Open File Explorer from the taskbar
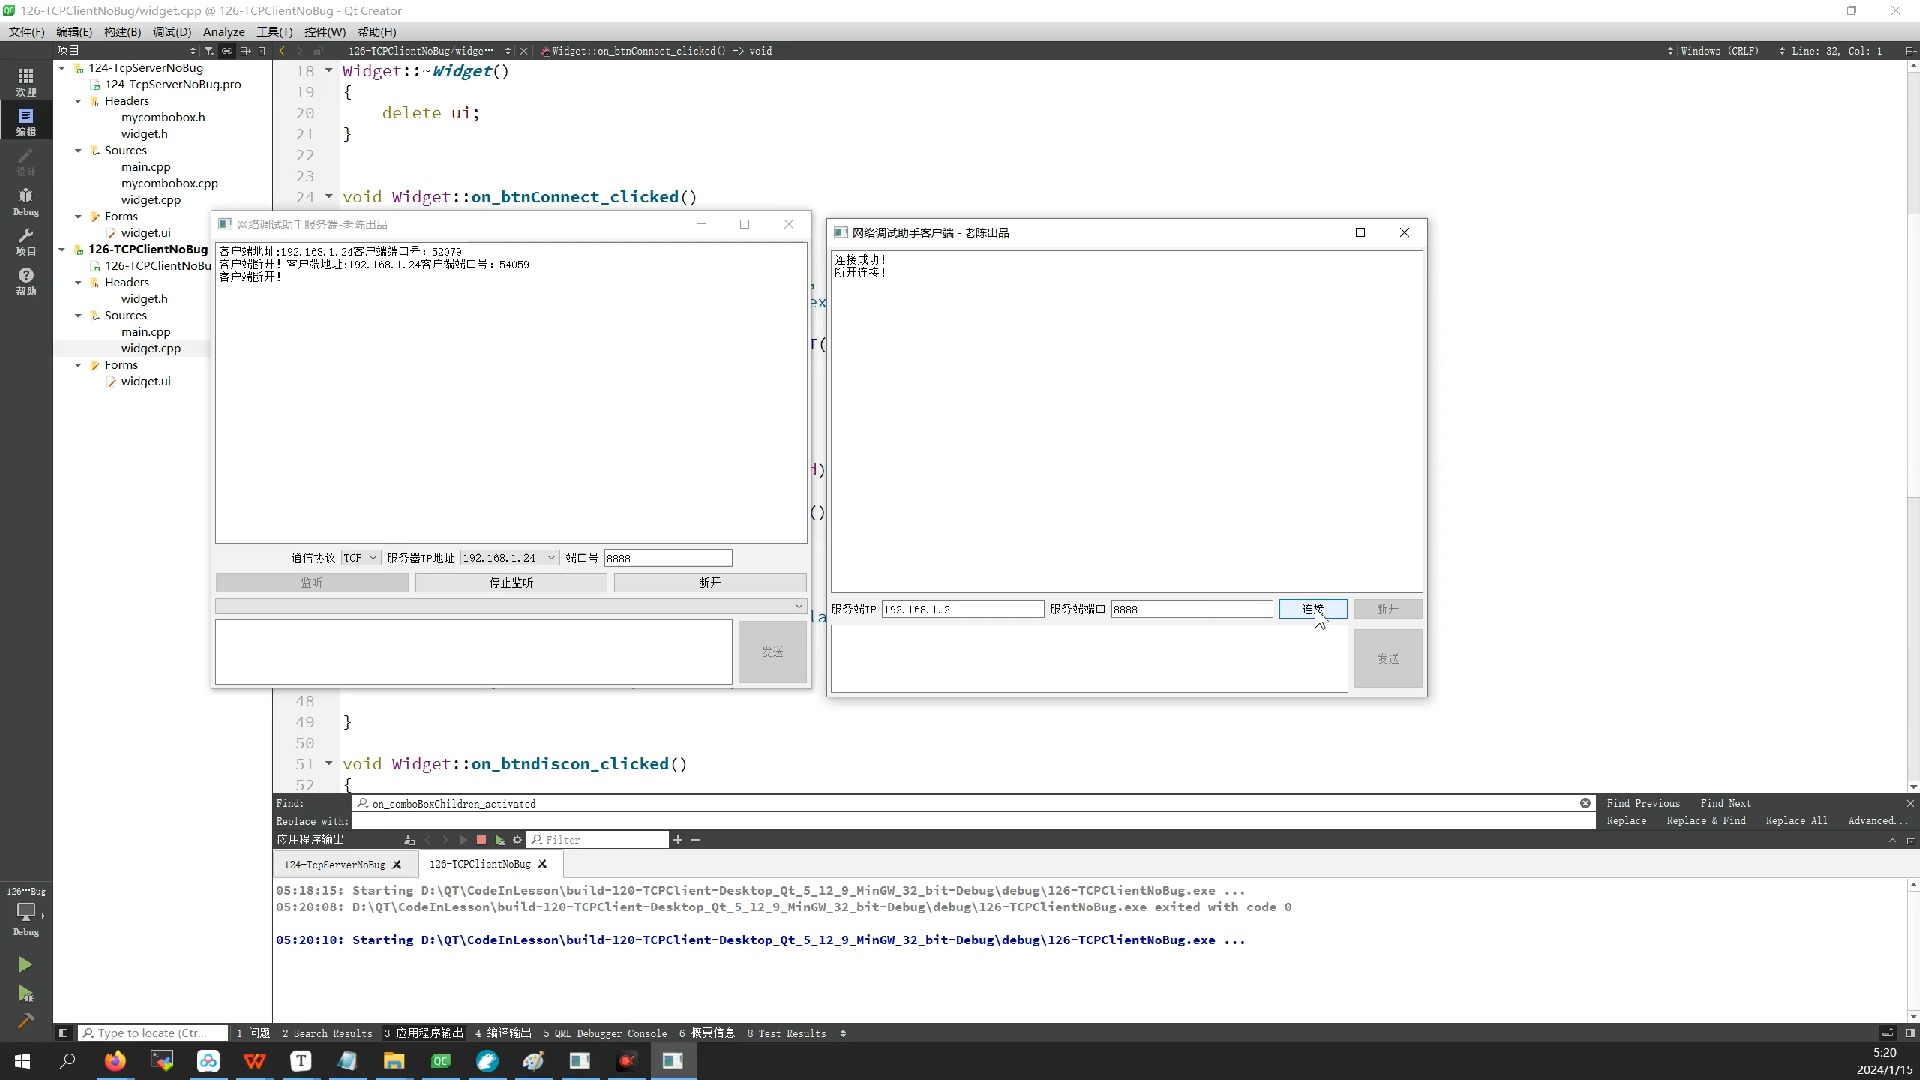Viewport: 1920px width, 1080px height. pyautogui.click(x=394, y=1061)
